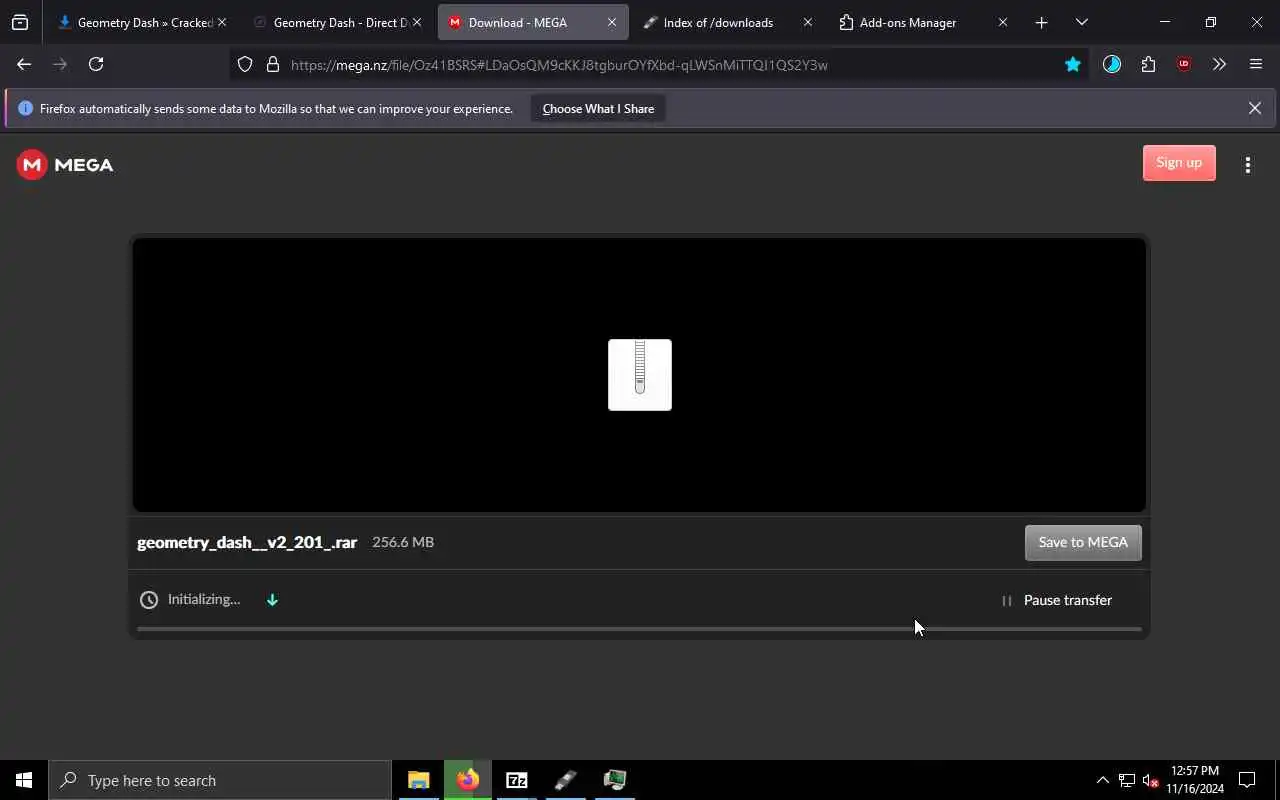Click the padlock site info icon
Screen dimensions: 1280x800
tap(272, 65)
